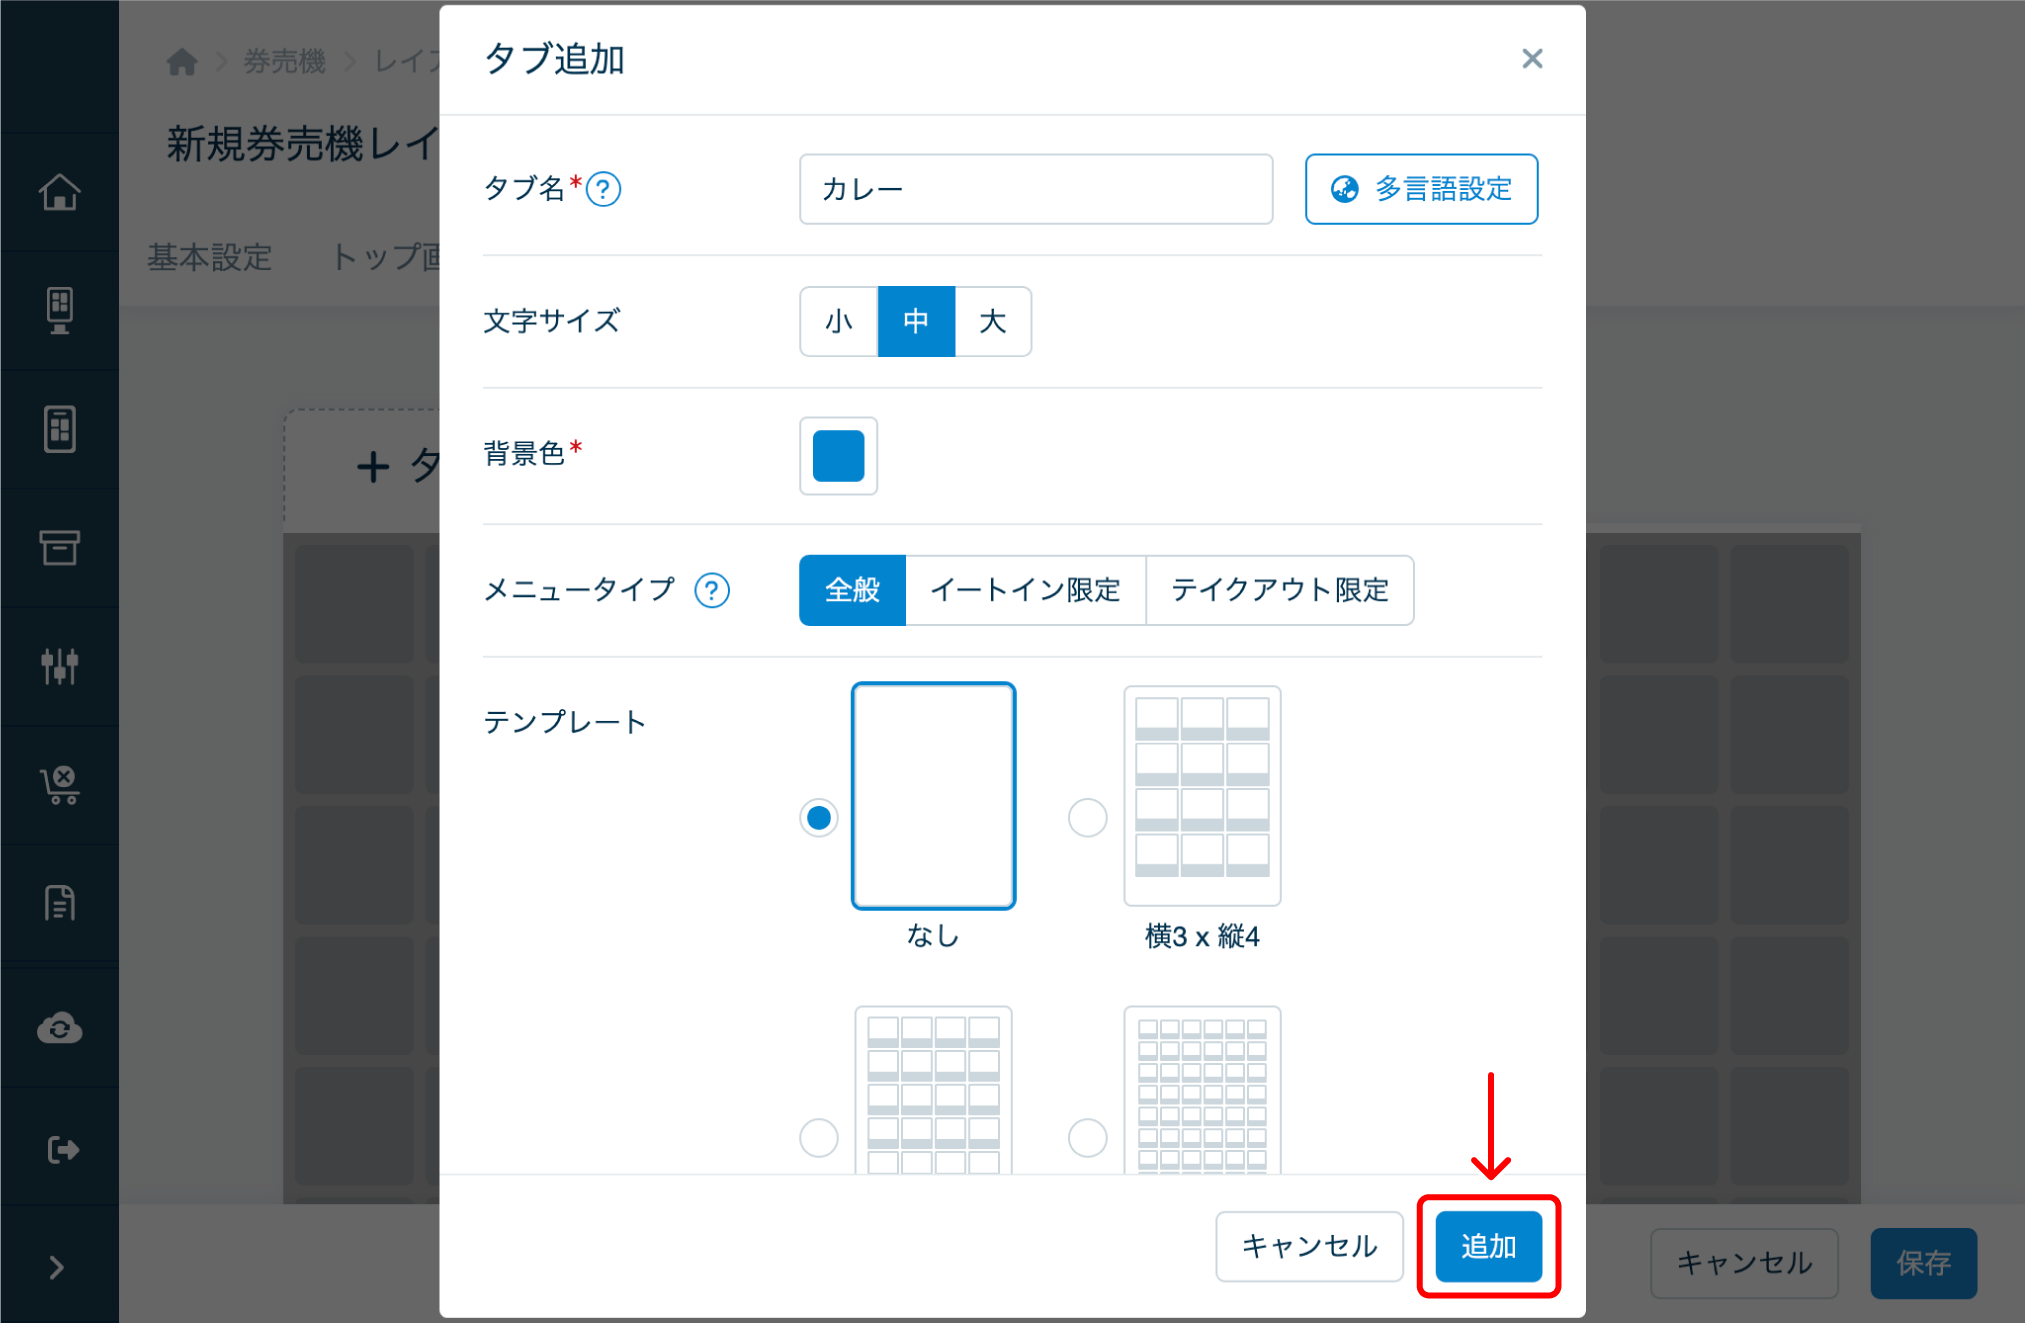This screenshot has width=2025, height=1323.
Task: Select イートイン限定 menu type
Action: [1025, 590]
